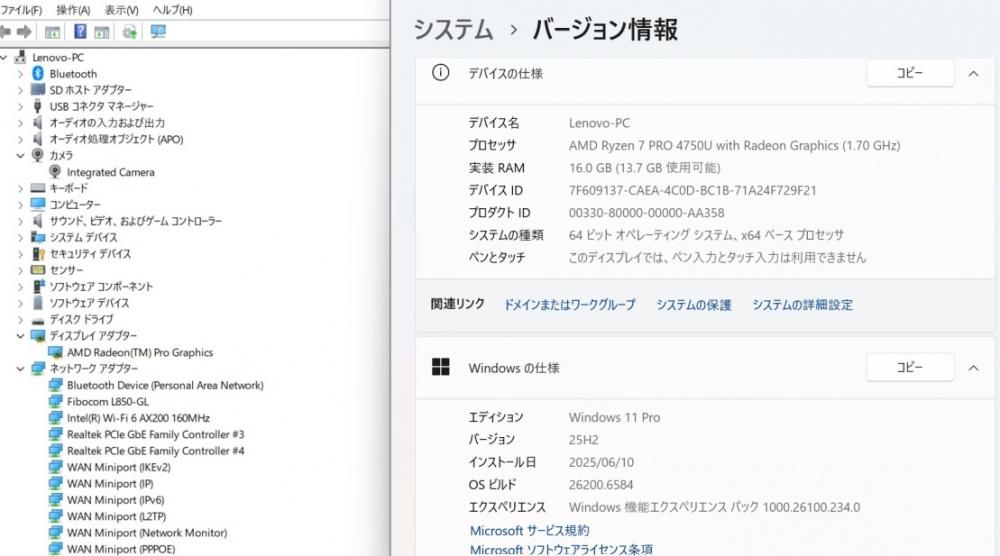The image size is (1000, 556).
Task: Click the Integrated Camera device icon
Action: point(55,172)
